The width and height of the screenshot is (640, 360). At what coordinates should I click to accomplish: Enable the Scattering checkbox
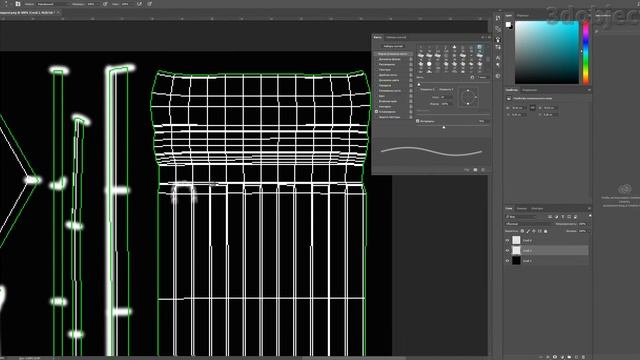point(376,64)
